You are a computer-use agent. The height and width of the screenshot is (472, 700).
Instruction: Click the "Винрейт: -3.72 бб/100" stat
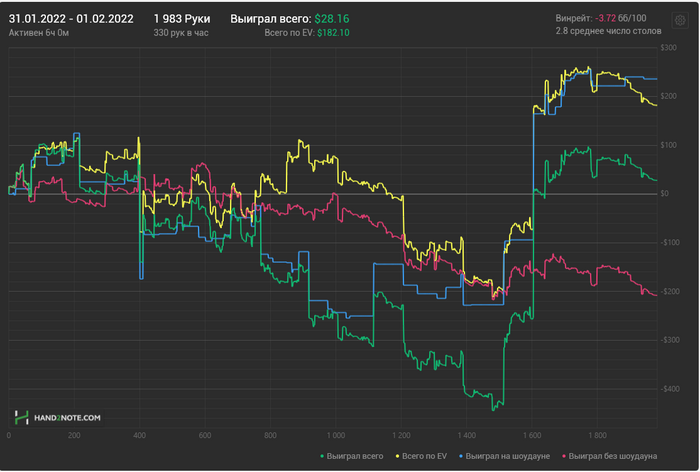(x=601, y=18)
